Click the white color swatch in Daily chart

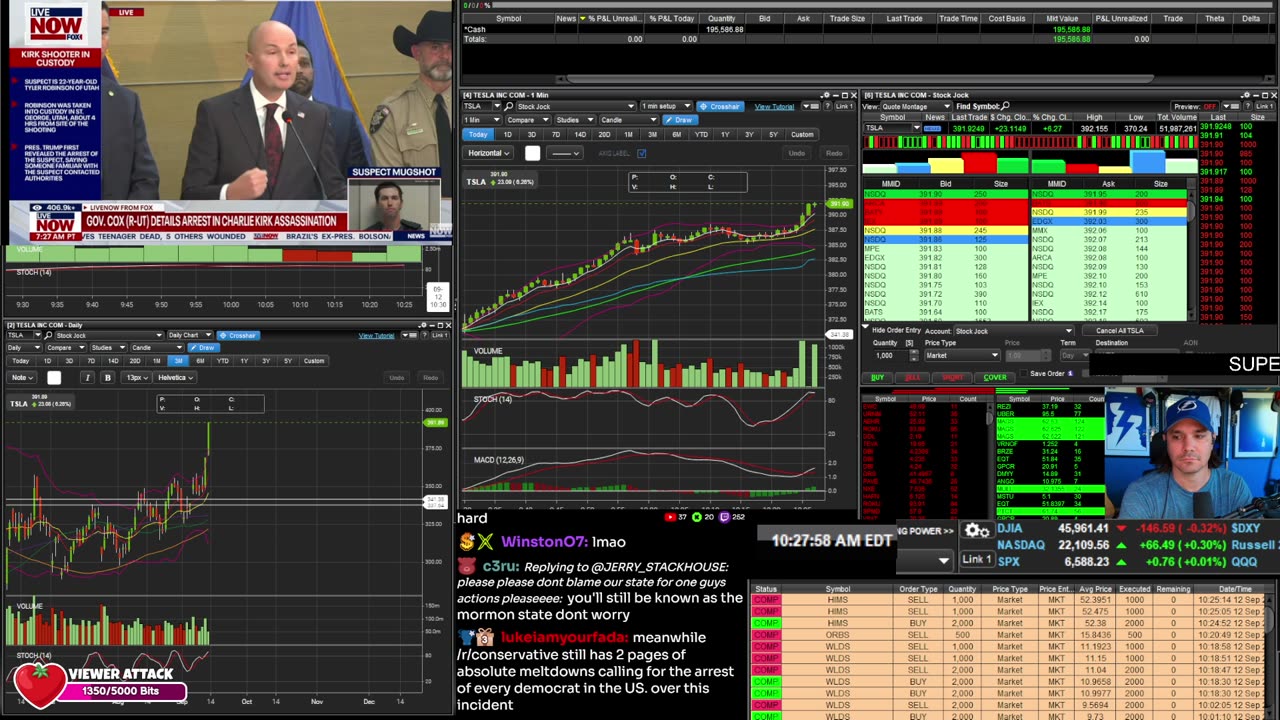coord(54,377)
